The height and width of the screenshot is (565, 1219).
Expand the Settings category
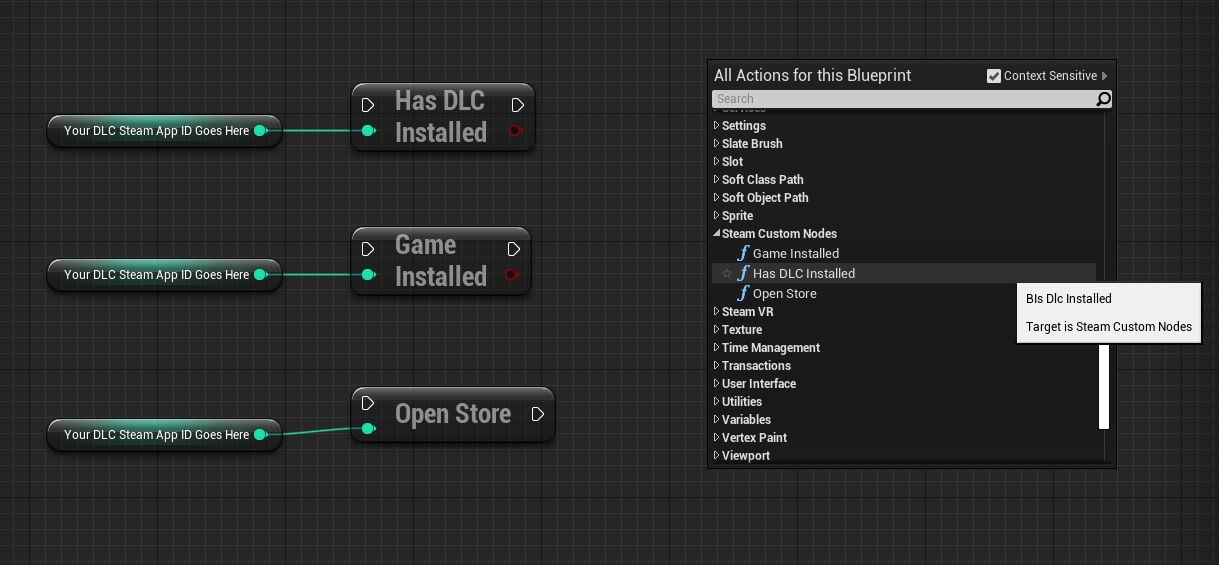(x=716, y=126)
